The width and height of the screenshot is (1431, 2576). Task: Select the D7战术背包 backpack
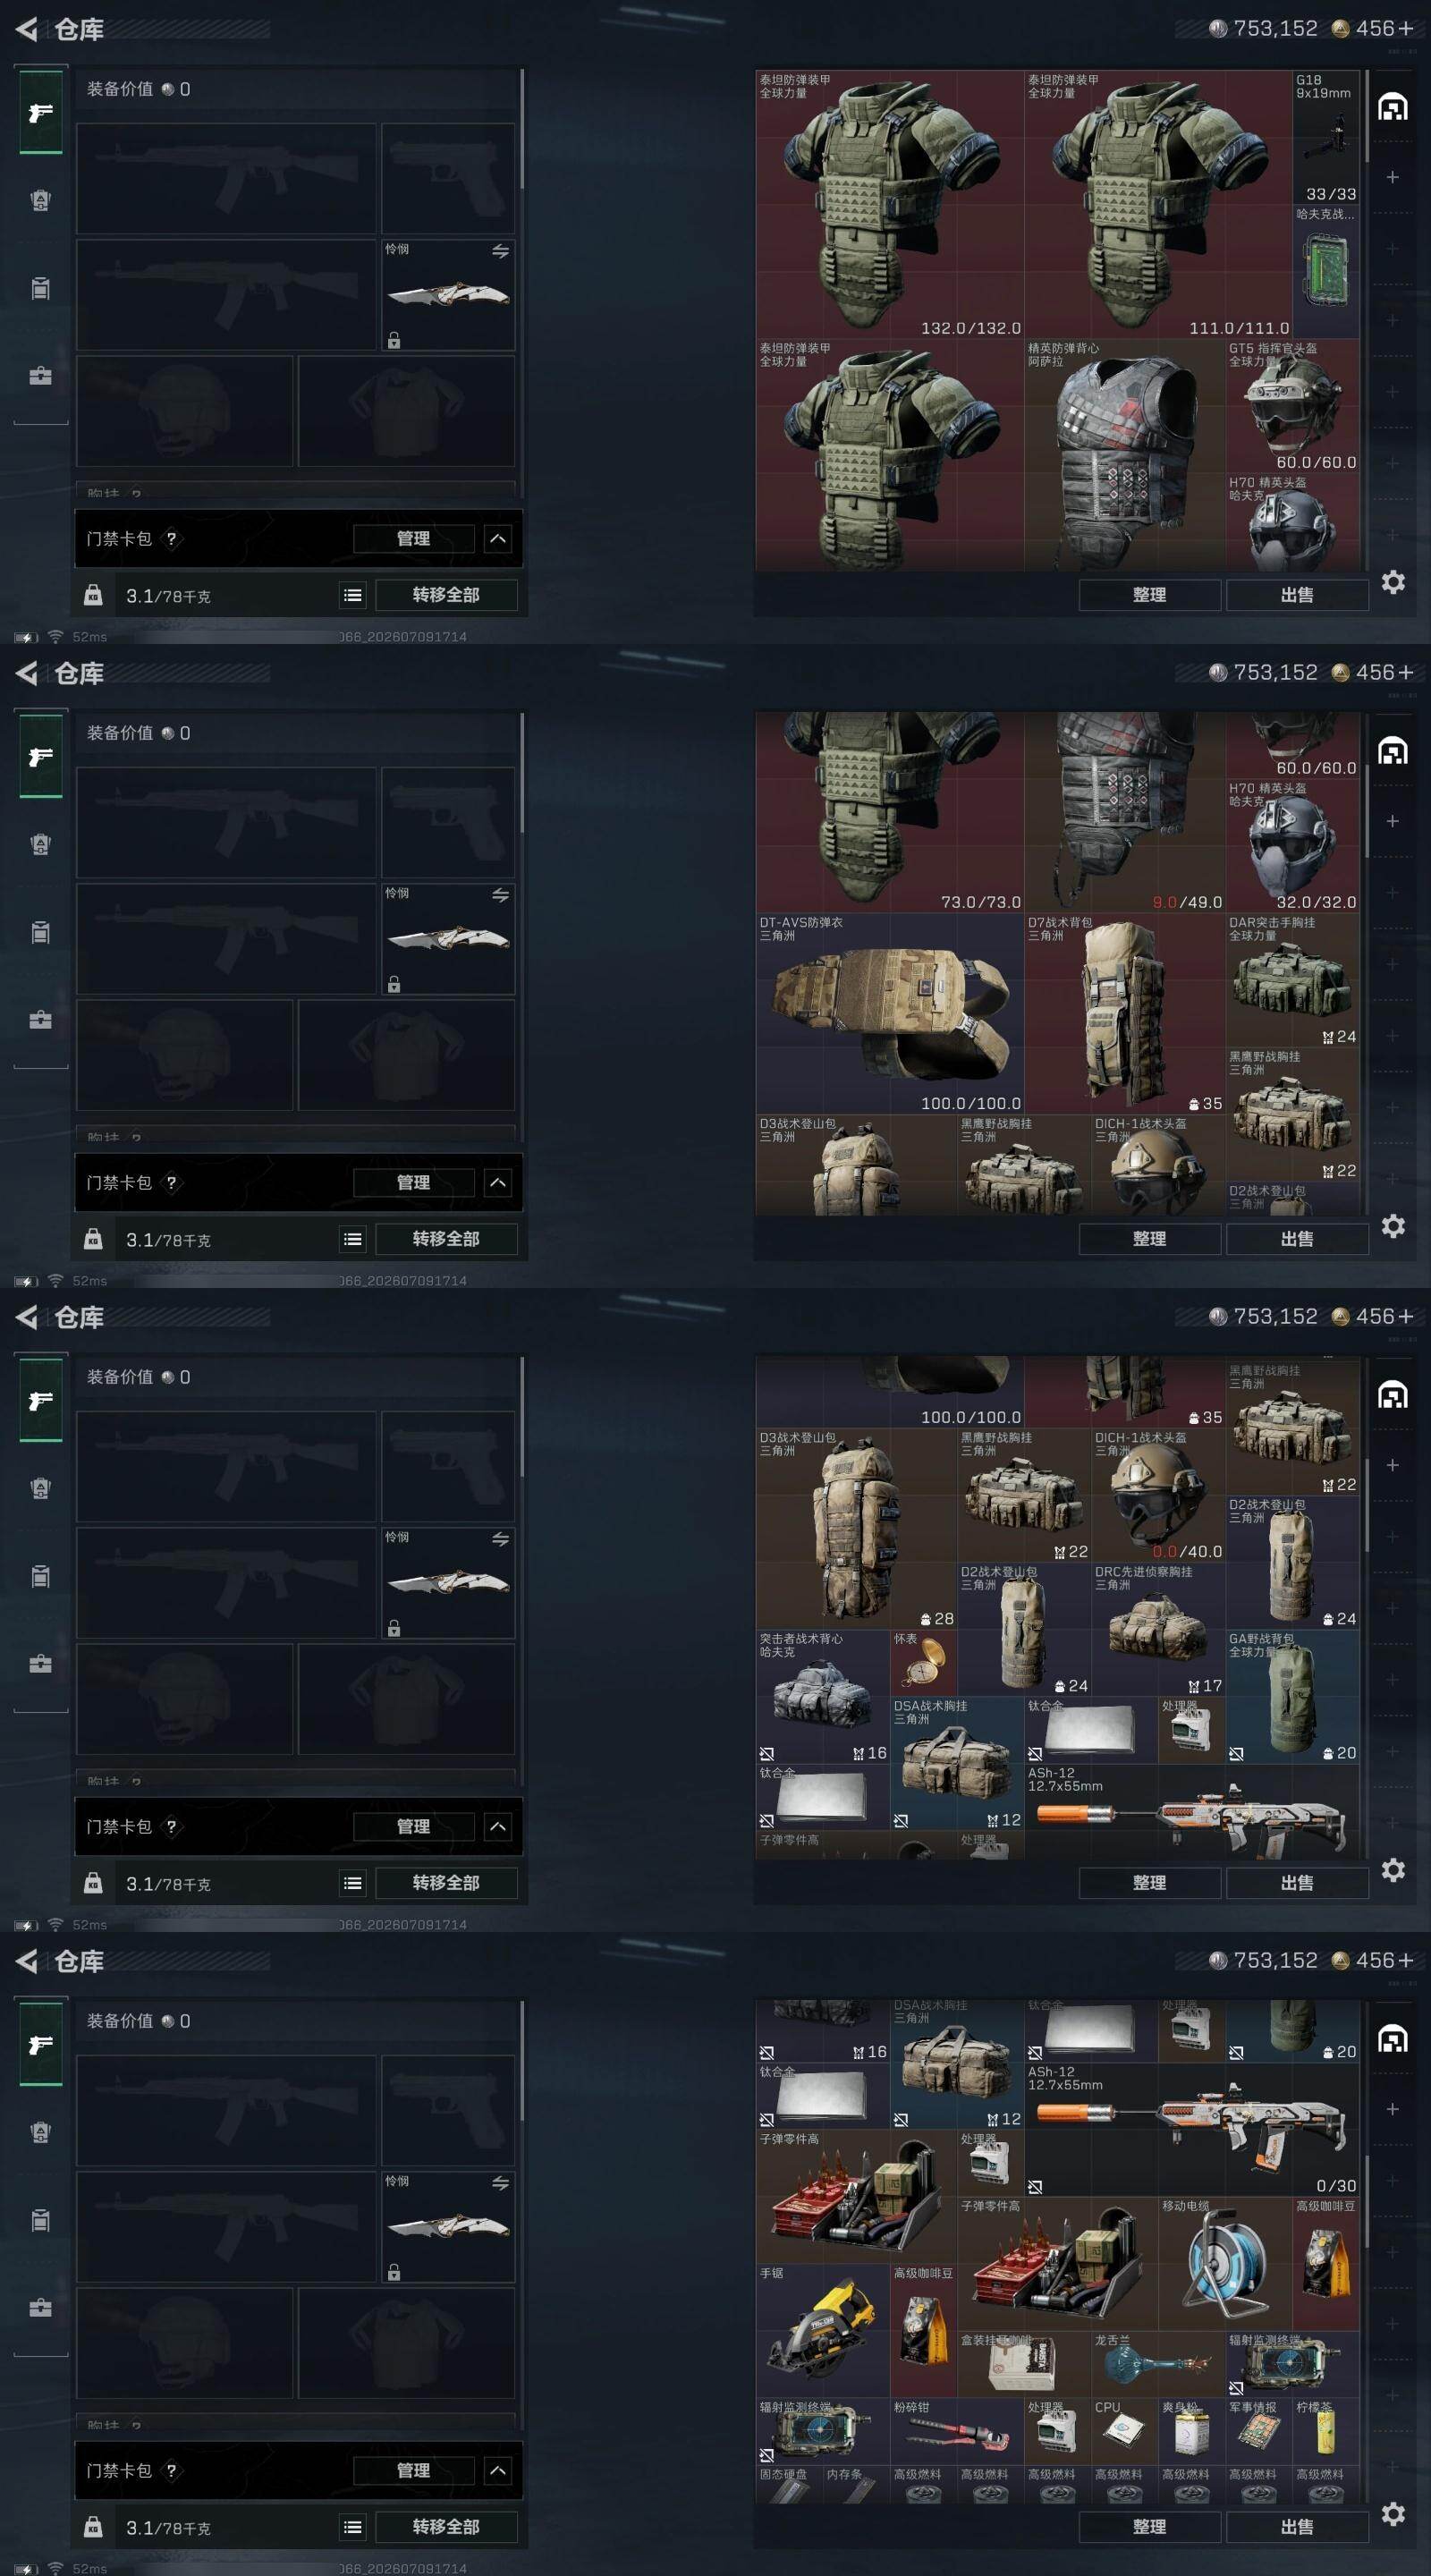(x=1125, y=1014)
